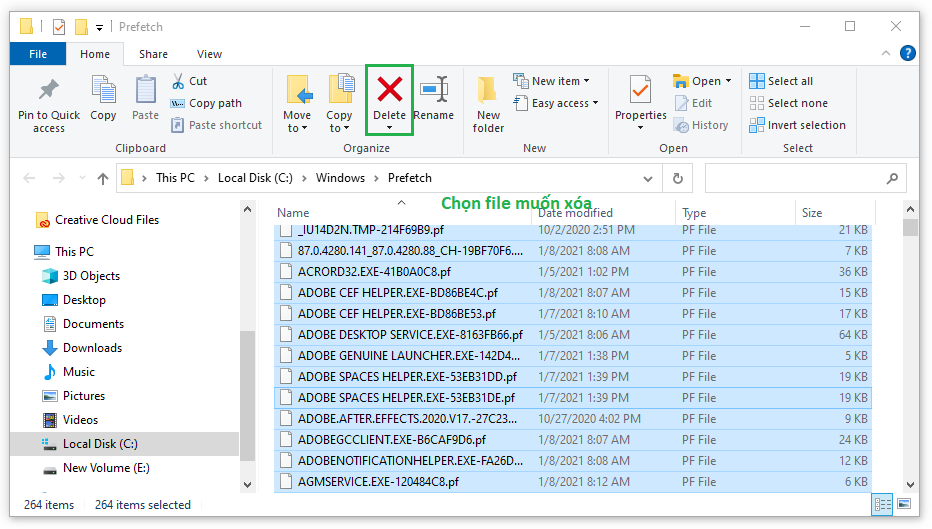Click the Up arrow navigation icon
Viewport: 932px width, 529px height.
click(103, 178)
